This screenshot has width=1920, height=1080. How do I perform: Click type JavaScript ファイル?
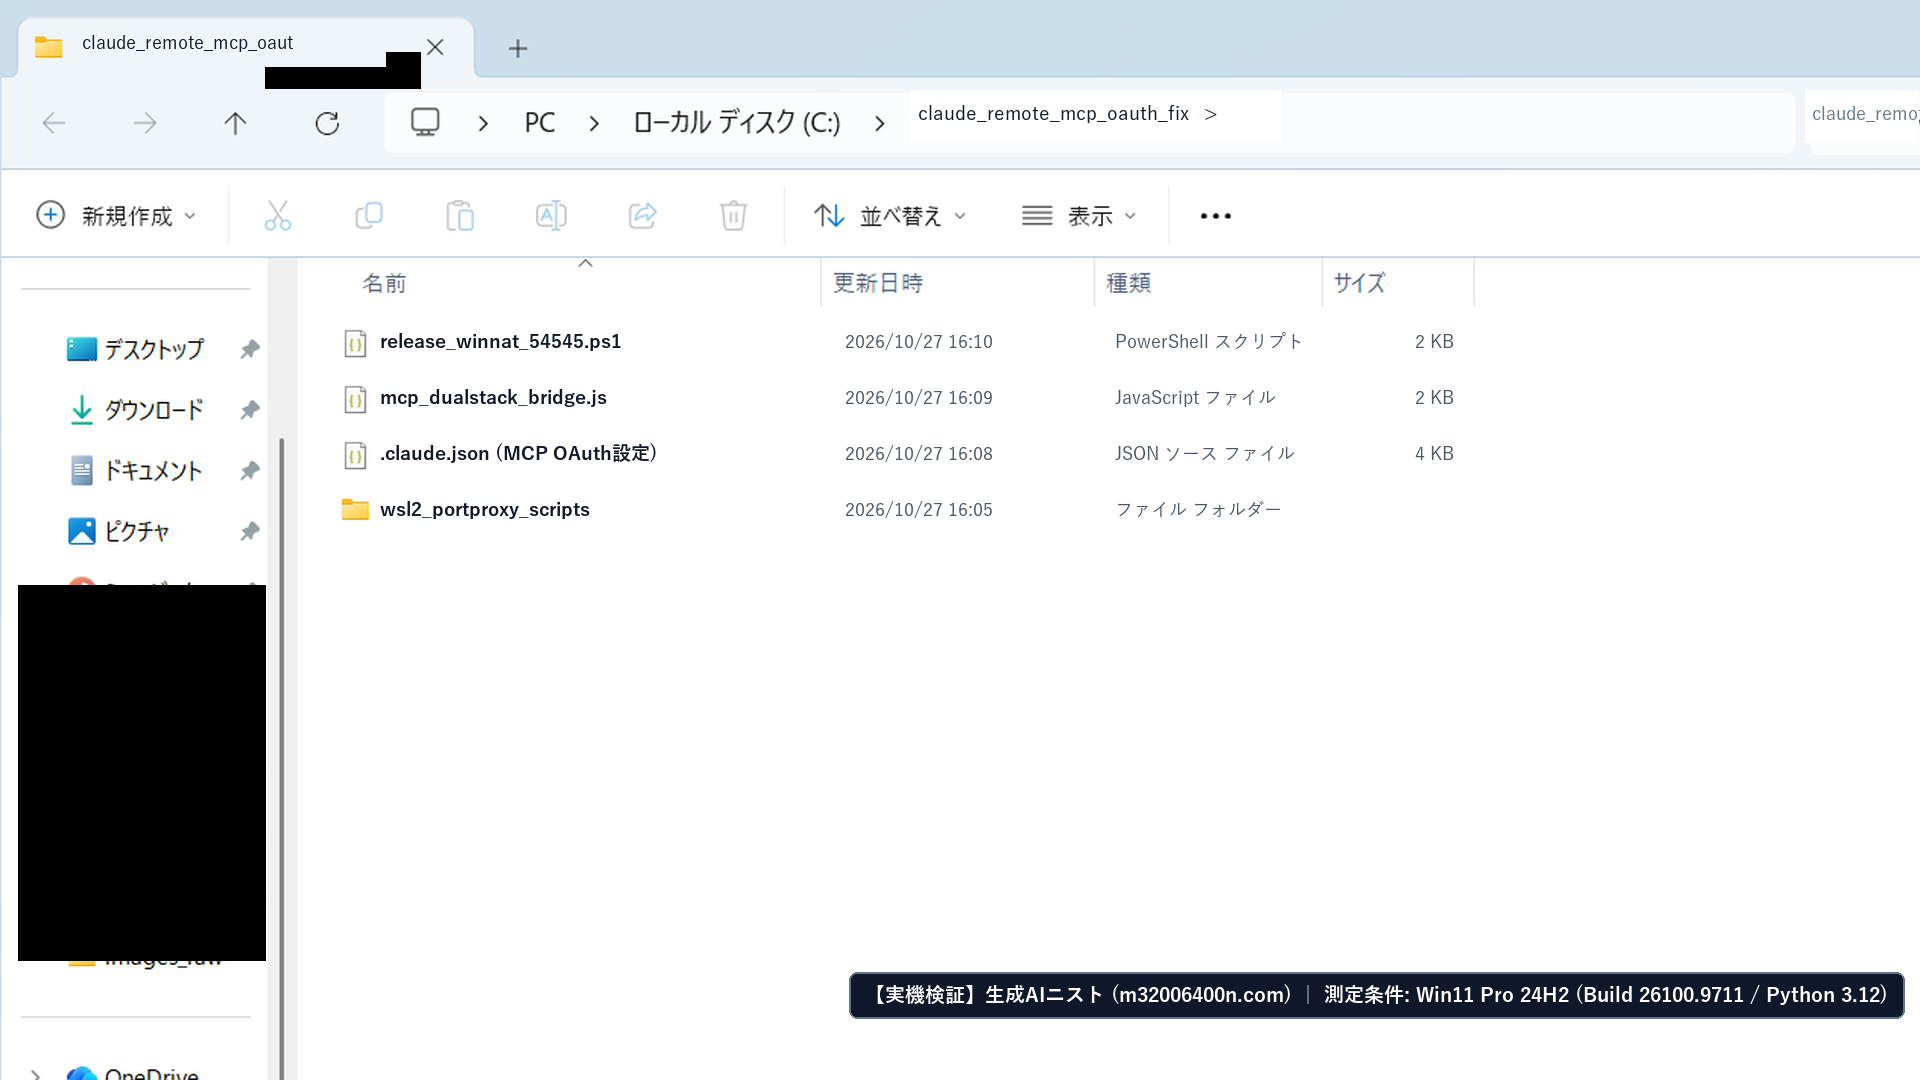tap(1195, 398)
